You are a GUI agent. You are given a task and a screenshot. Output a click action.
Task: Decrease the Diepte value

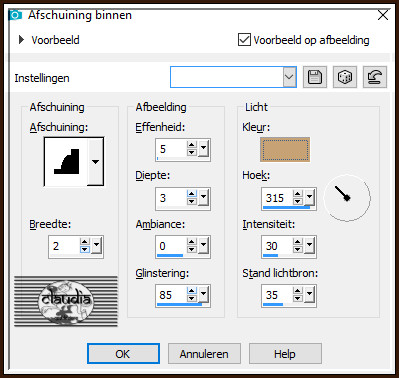point(192,201)
